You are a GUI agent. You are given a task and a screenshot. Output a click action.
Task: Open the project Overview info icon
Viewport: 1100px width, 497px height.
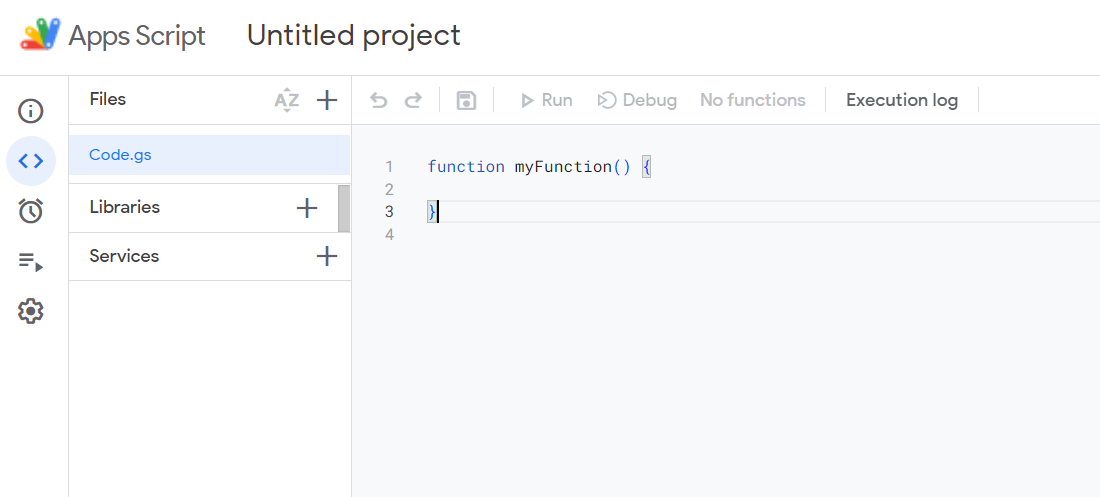click(31, 111)
